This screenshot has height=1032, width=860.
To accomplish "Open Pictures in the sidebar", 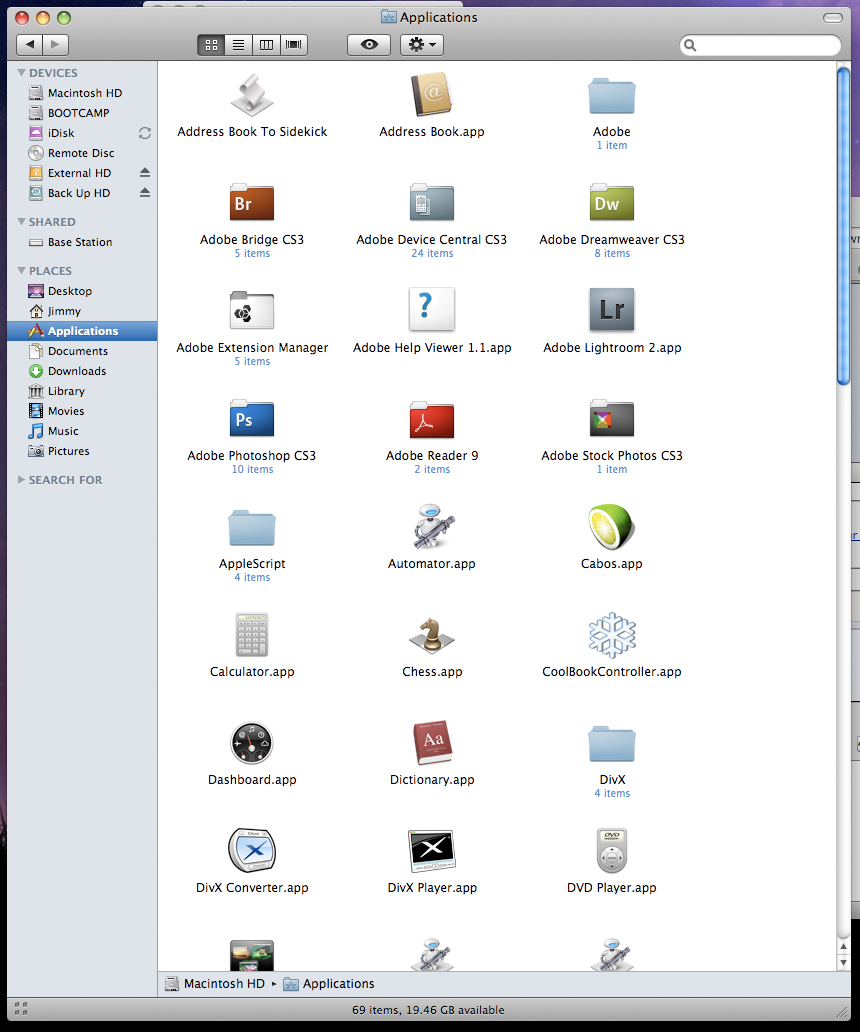I will click(x=82, y=451).
